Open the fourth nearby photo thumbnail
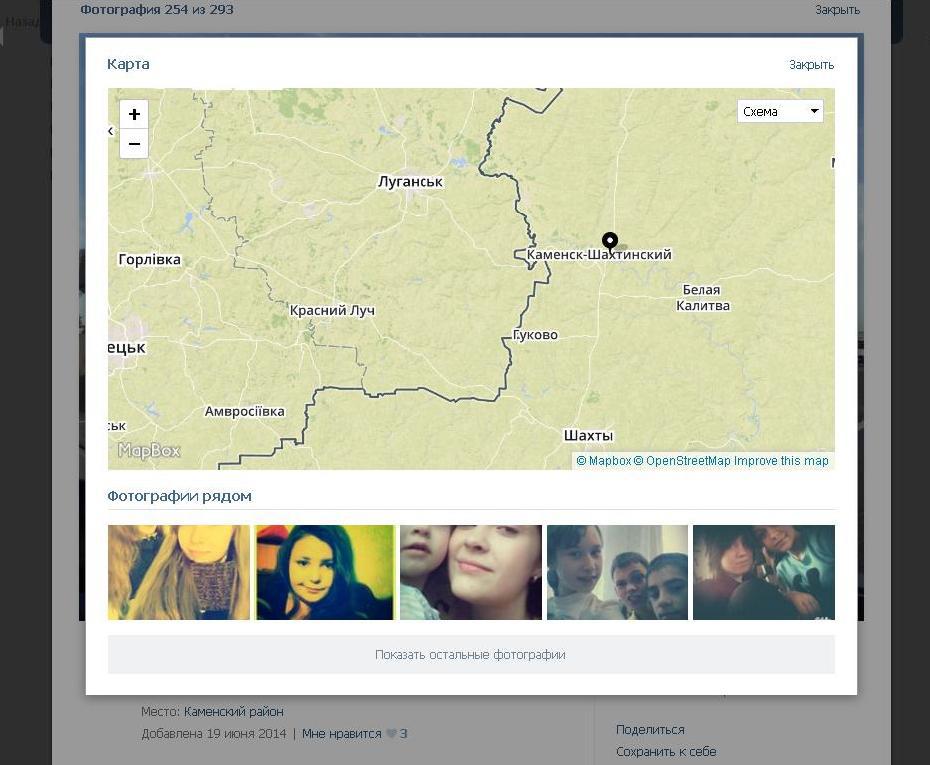Image resolution: width=930 pixels, height=765 pixels. coord(617,572)
